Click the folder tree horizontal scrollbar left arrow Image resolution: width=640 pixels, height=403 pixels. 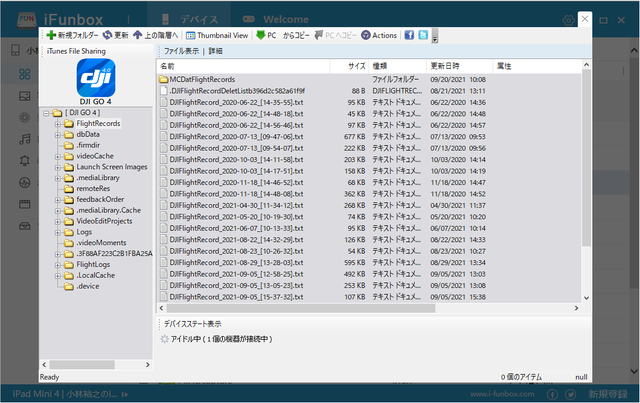(44, 365)
